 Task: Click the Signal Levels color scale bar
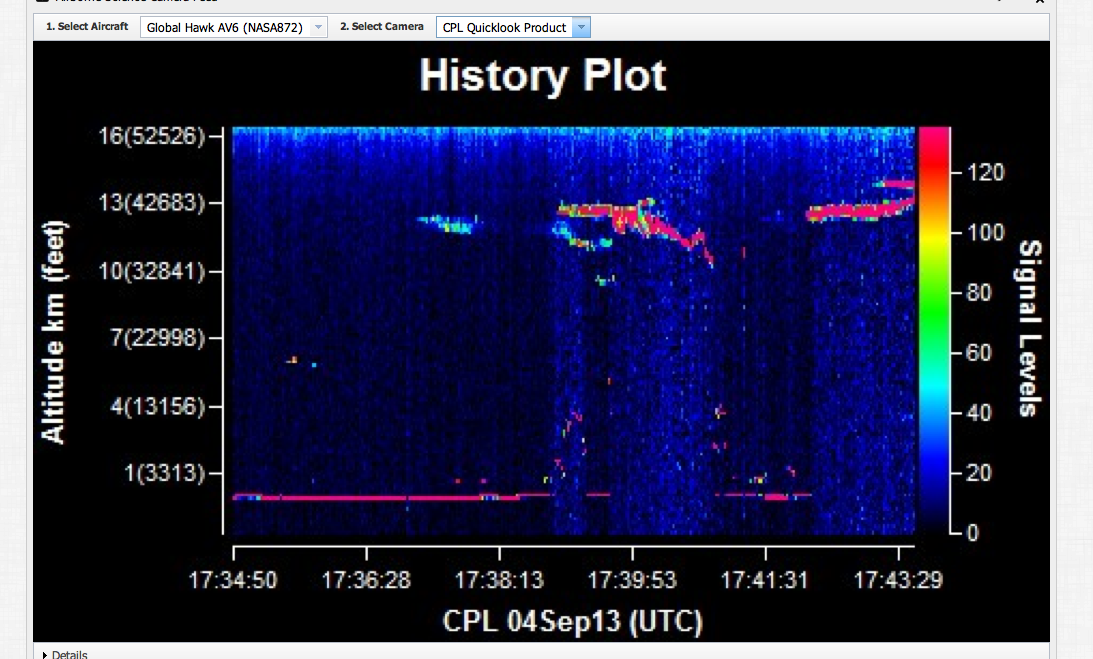[934, 330]
